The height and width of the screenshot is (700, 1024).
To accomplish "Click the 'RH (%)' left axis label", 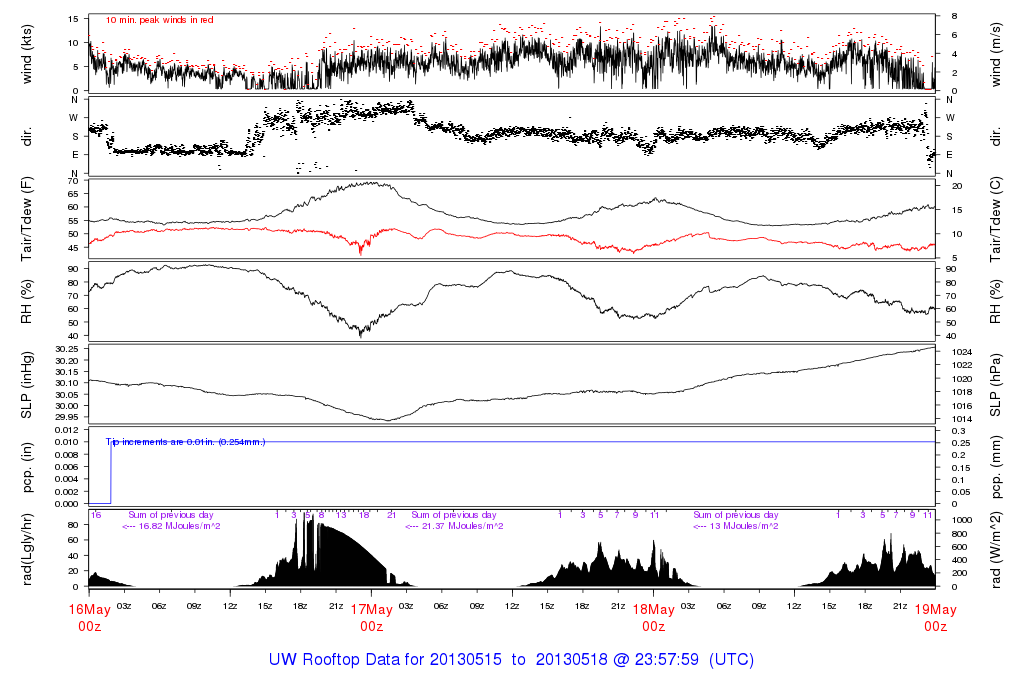I will tap(27, 302).
